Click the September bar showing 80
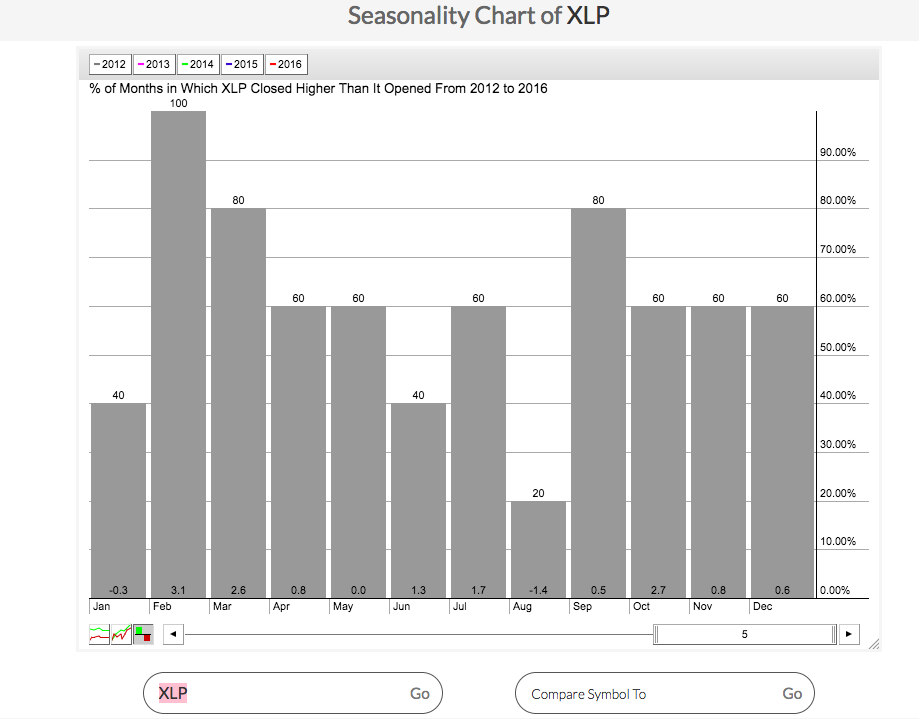The height and width of the screenshot is (719, 919). (x=598, y=403)
